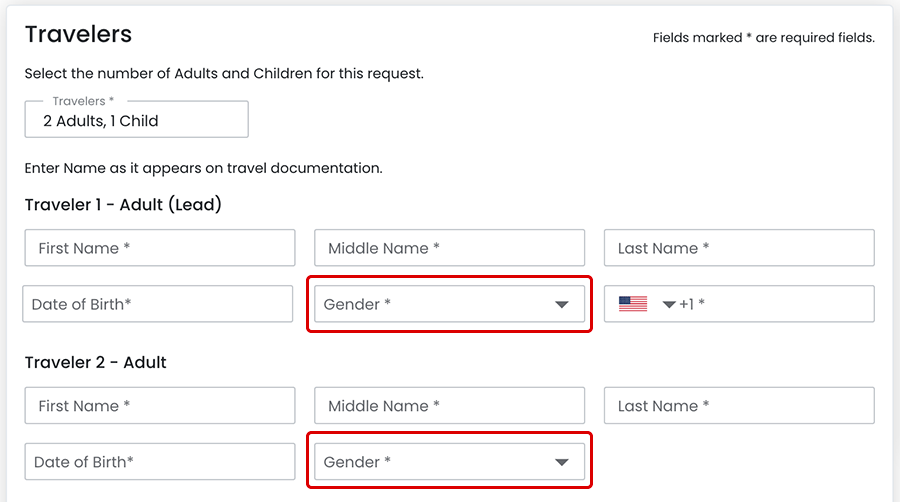This screenshot has width=900, height=502.
Task: Focus the Traveler 1 First Name field
Action: pyautogui.click(x=160, y=248)
